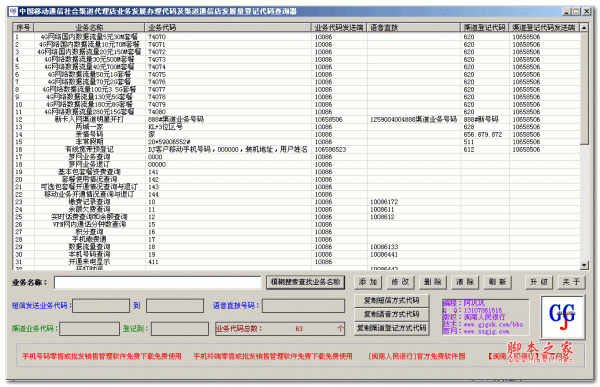Click the 添加 (add) button
Image resolution: width=600 pixels, height=387 pixels.
point(368,282)
